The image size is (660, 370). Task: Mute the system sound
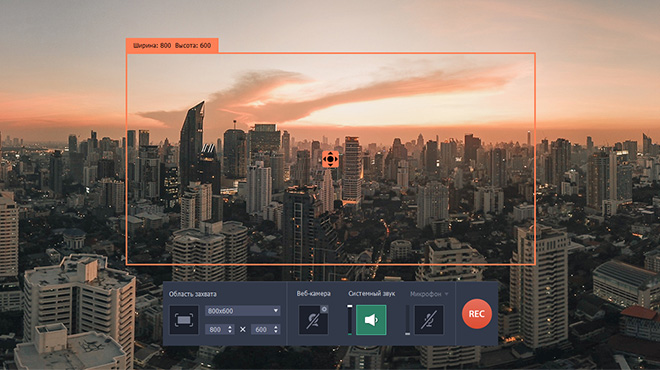pyautogui.click(x=371, y=320)
